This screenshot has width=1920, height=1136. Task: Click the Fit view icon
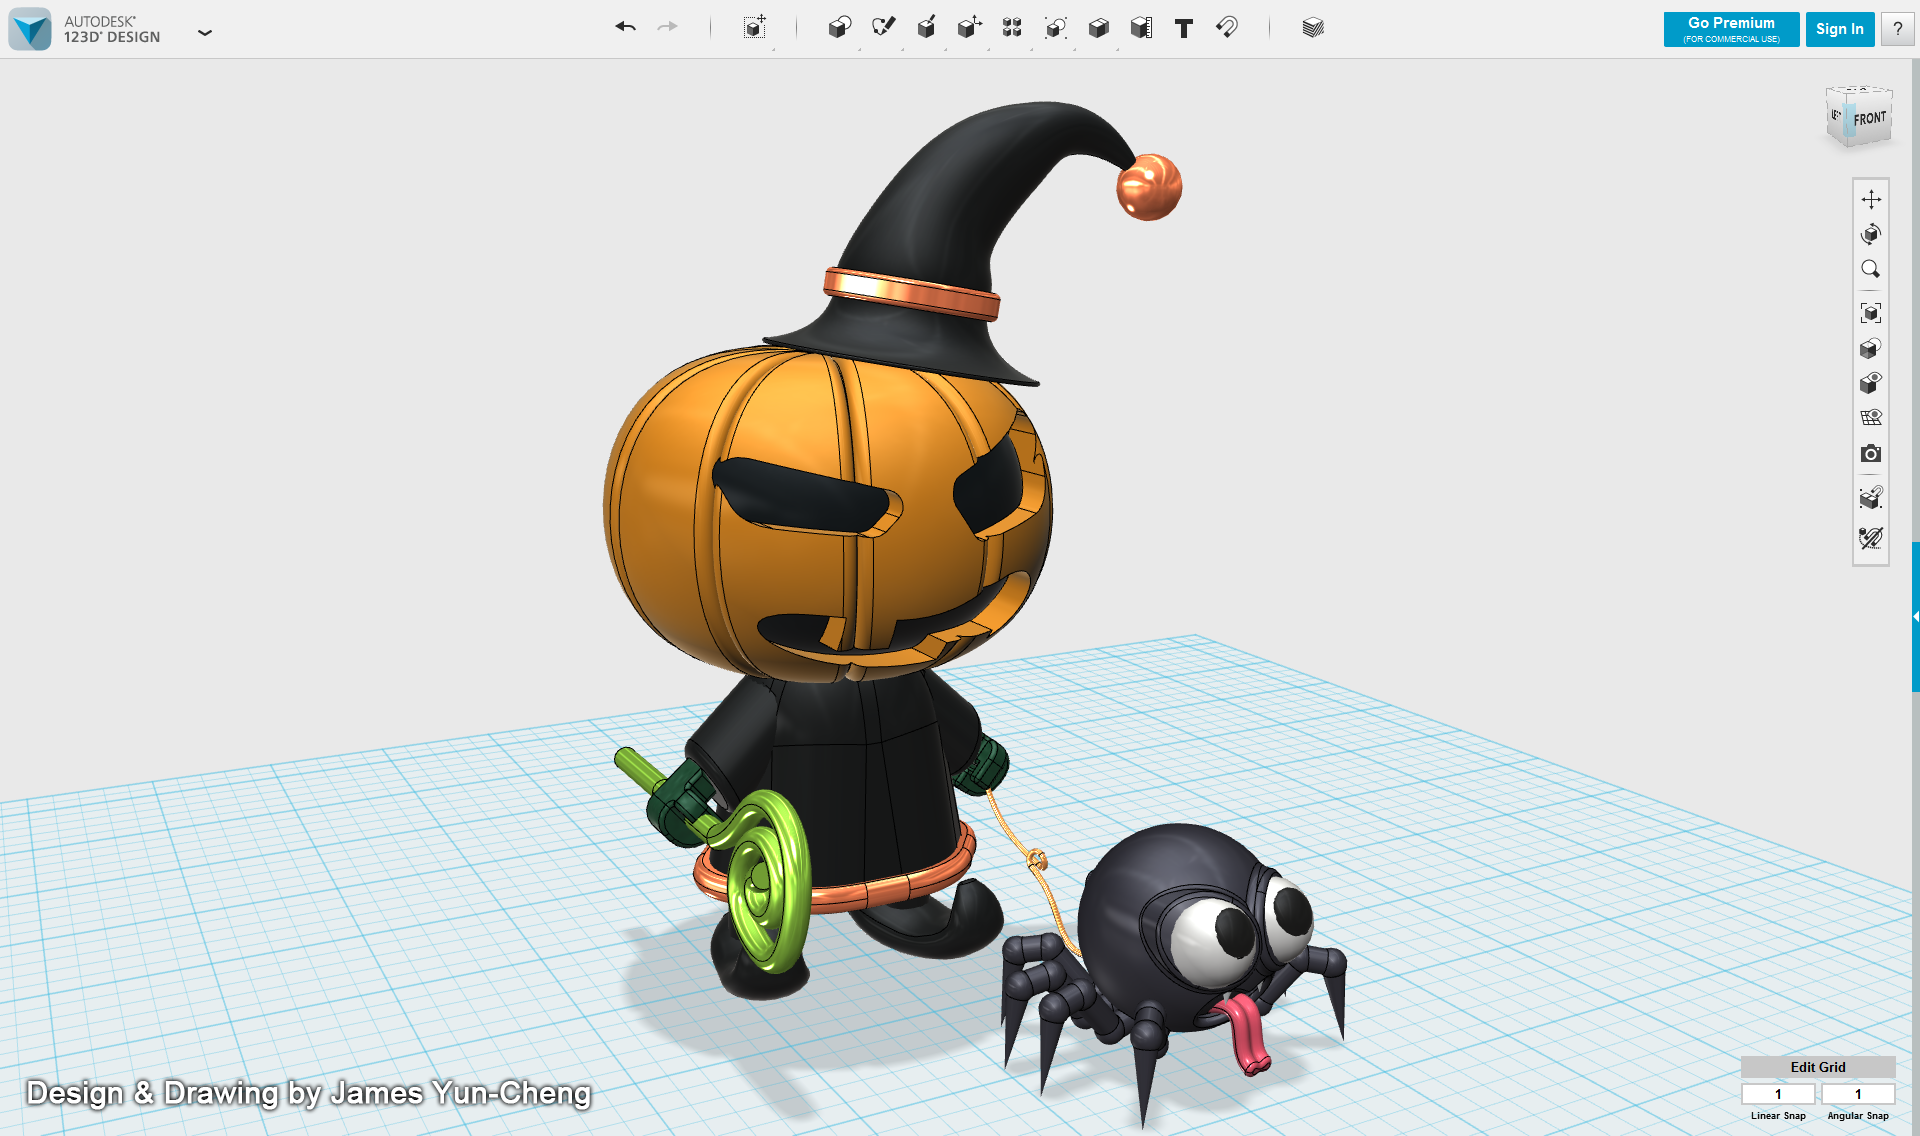click(1870, 313)
